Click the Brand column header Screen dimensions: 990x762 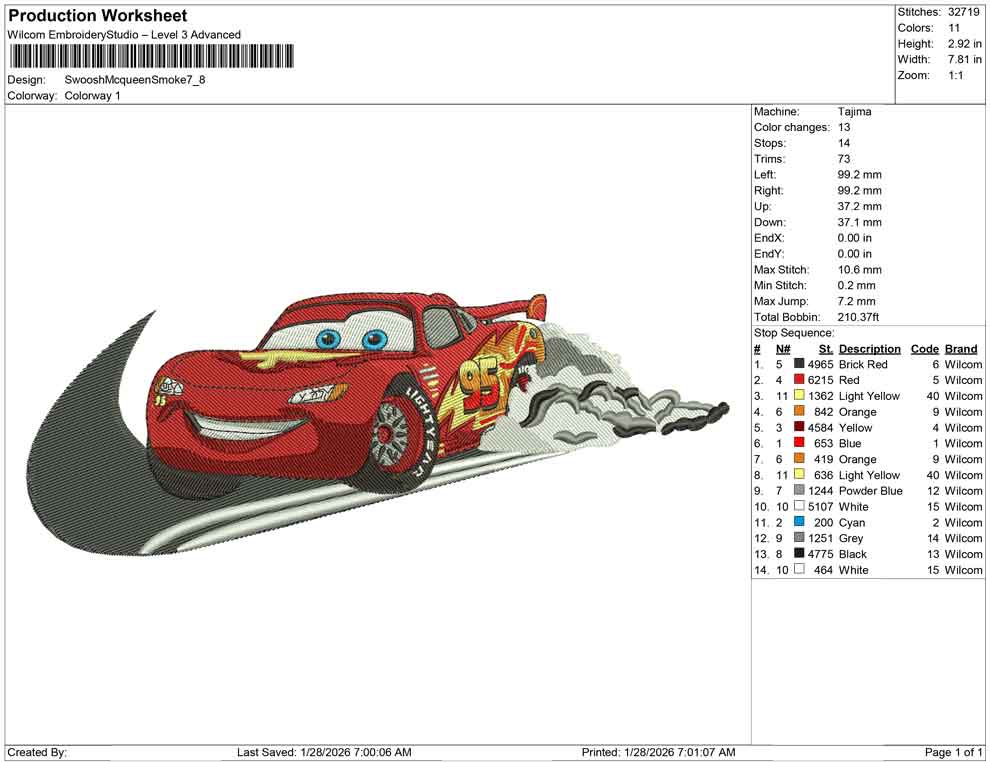tap(960, 348)
